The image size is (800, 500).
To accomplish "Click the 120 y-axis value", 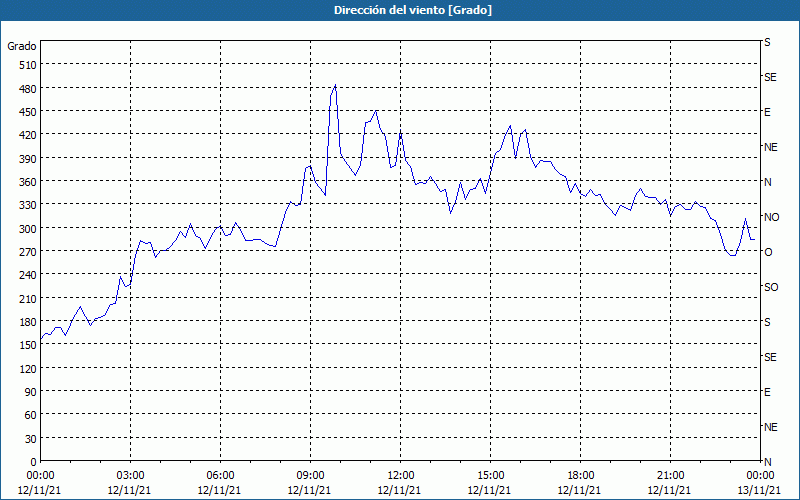I will (28, 369).
